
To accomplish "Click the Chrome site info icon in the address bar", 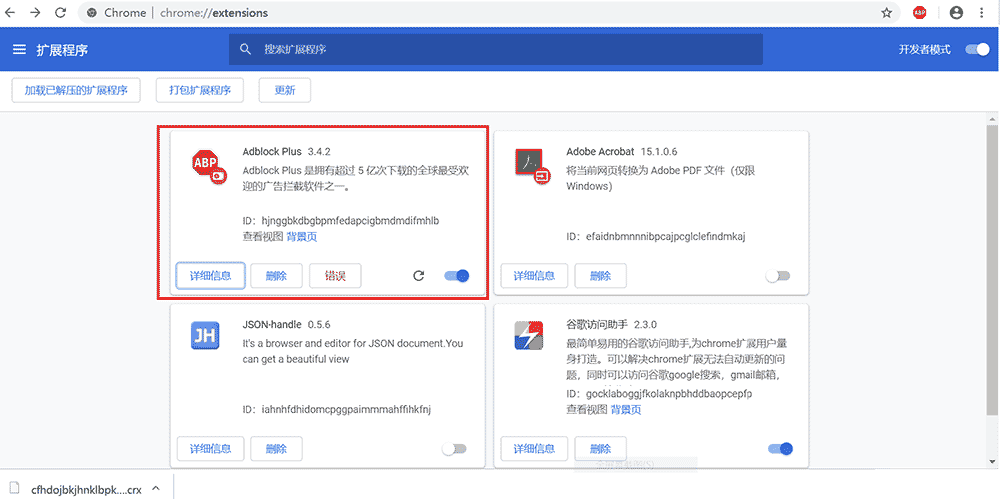I will (92, 13).
